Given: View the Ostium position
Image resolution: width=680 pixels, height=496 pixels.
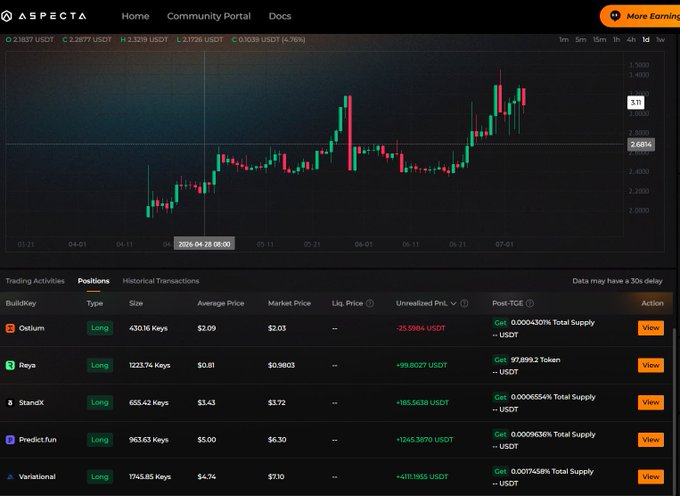Looking at the screenshot, I should (x=651, y=328).
